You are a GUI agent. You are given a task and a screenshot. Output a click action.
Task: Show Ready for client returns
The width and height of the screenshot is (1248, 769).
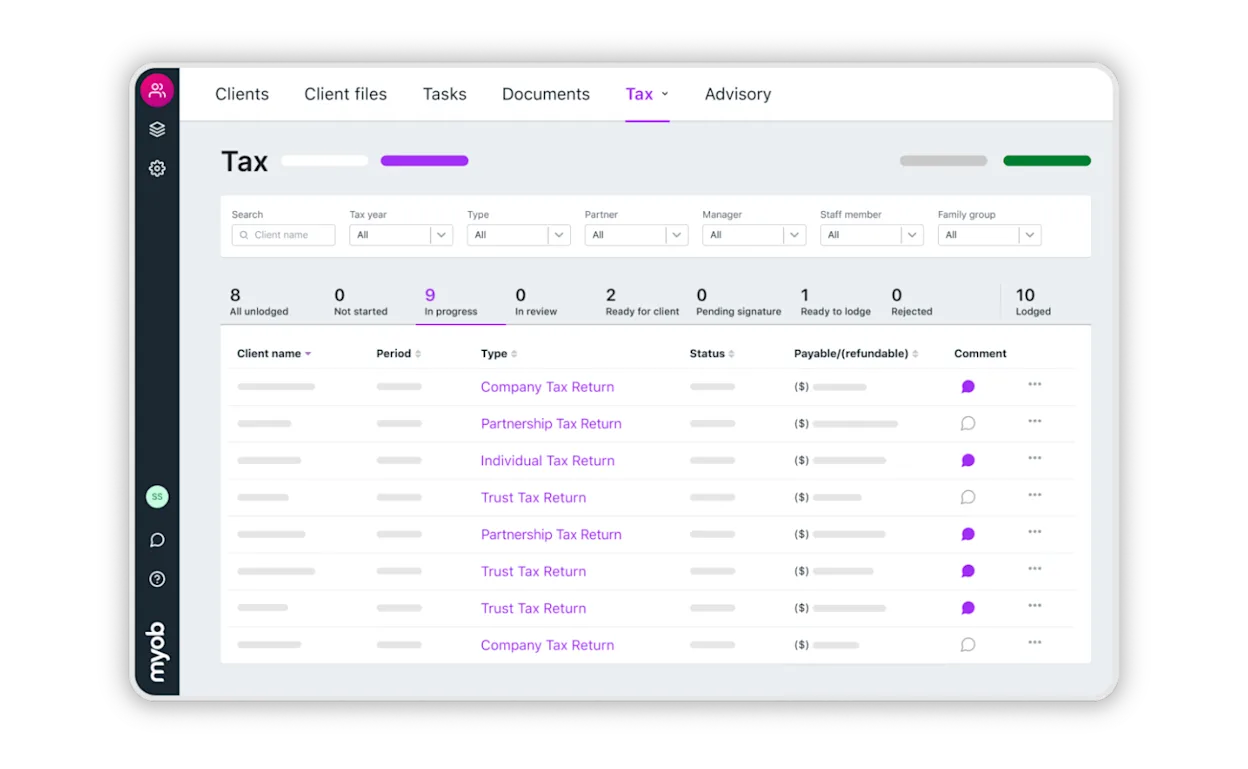642,302
